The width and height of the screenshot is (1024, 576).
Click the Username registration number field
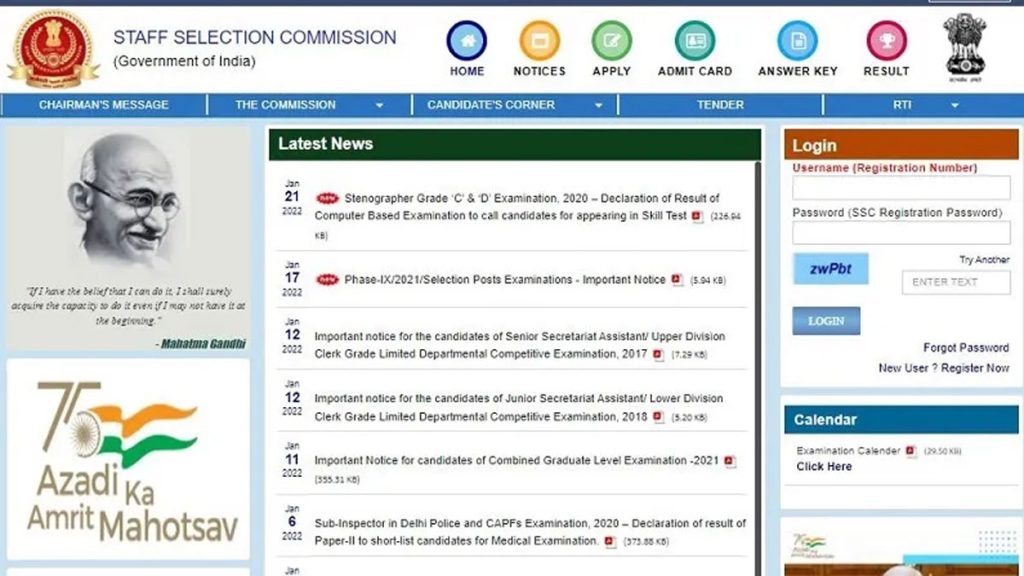[x=901, y=188]
